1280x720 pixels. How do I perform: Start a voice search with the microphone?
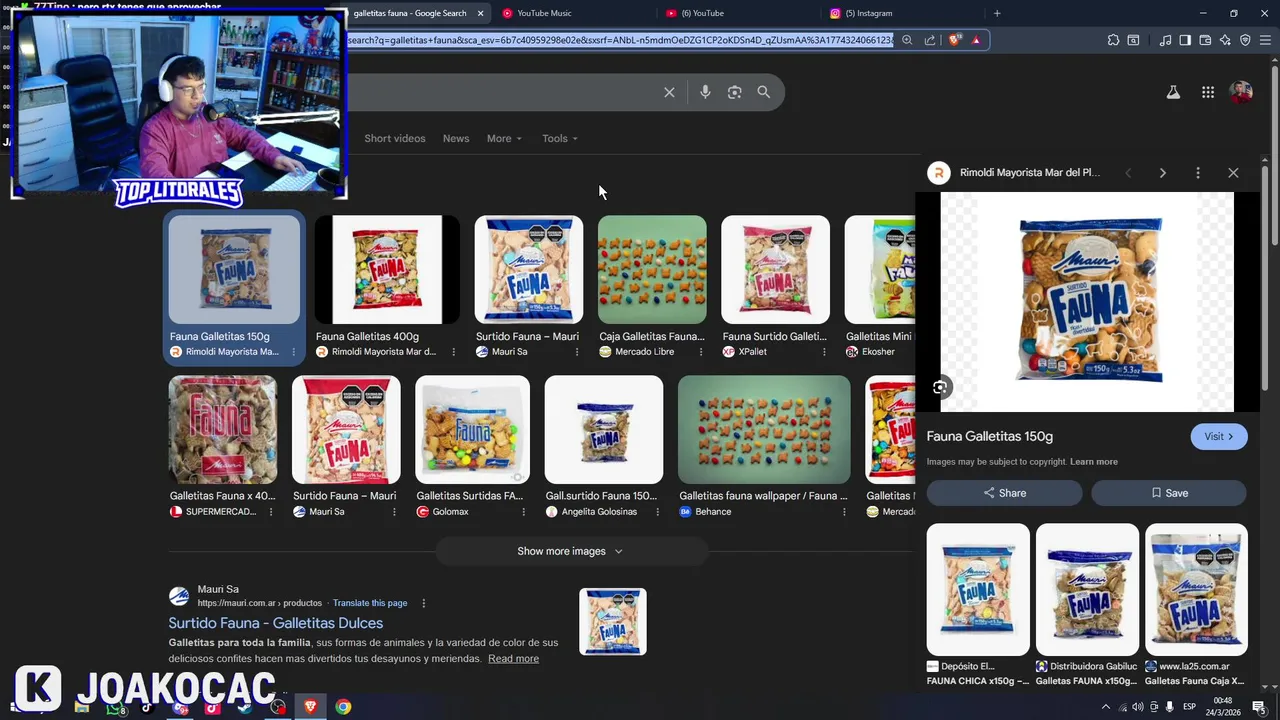pyautogui.click(x=705, y=92)
